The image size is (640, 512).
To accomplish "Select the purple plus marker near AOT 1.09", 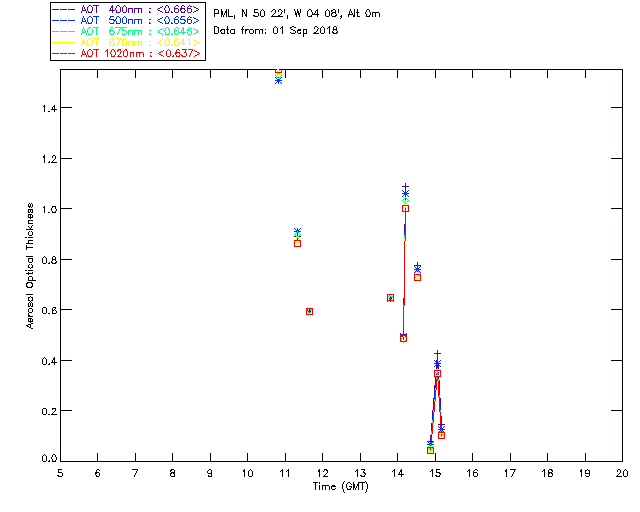I will (x=405, y=187).
